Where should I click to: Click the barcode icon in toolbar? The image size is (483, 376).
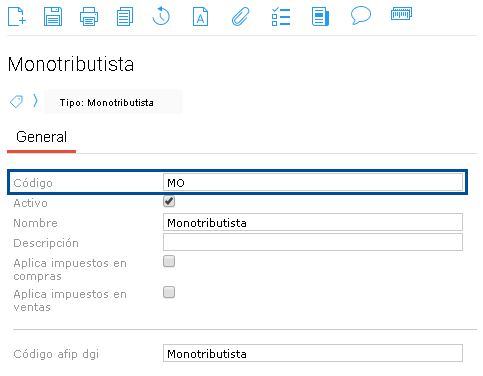[x=401, y=14]
